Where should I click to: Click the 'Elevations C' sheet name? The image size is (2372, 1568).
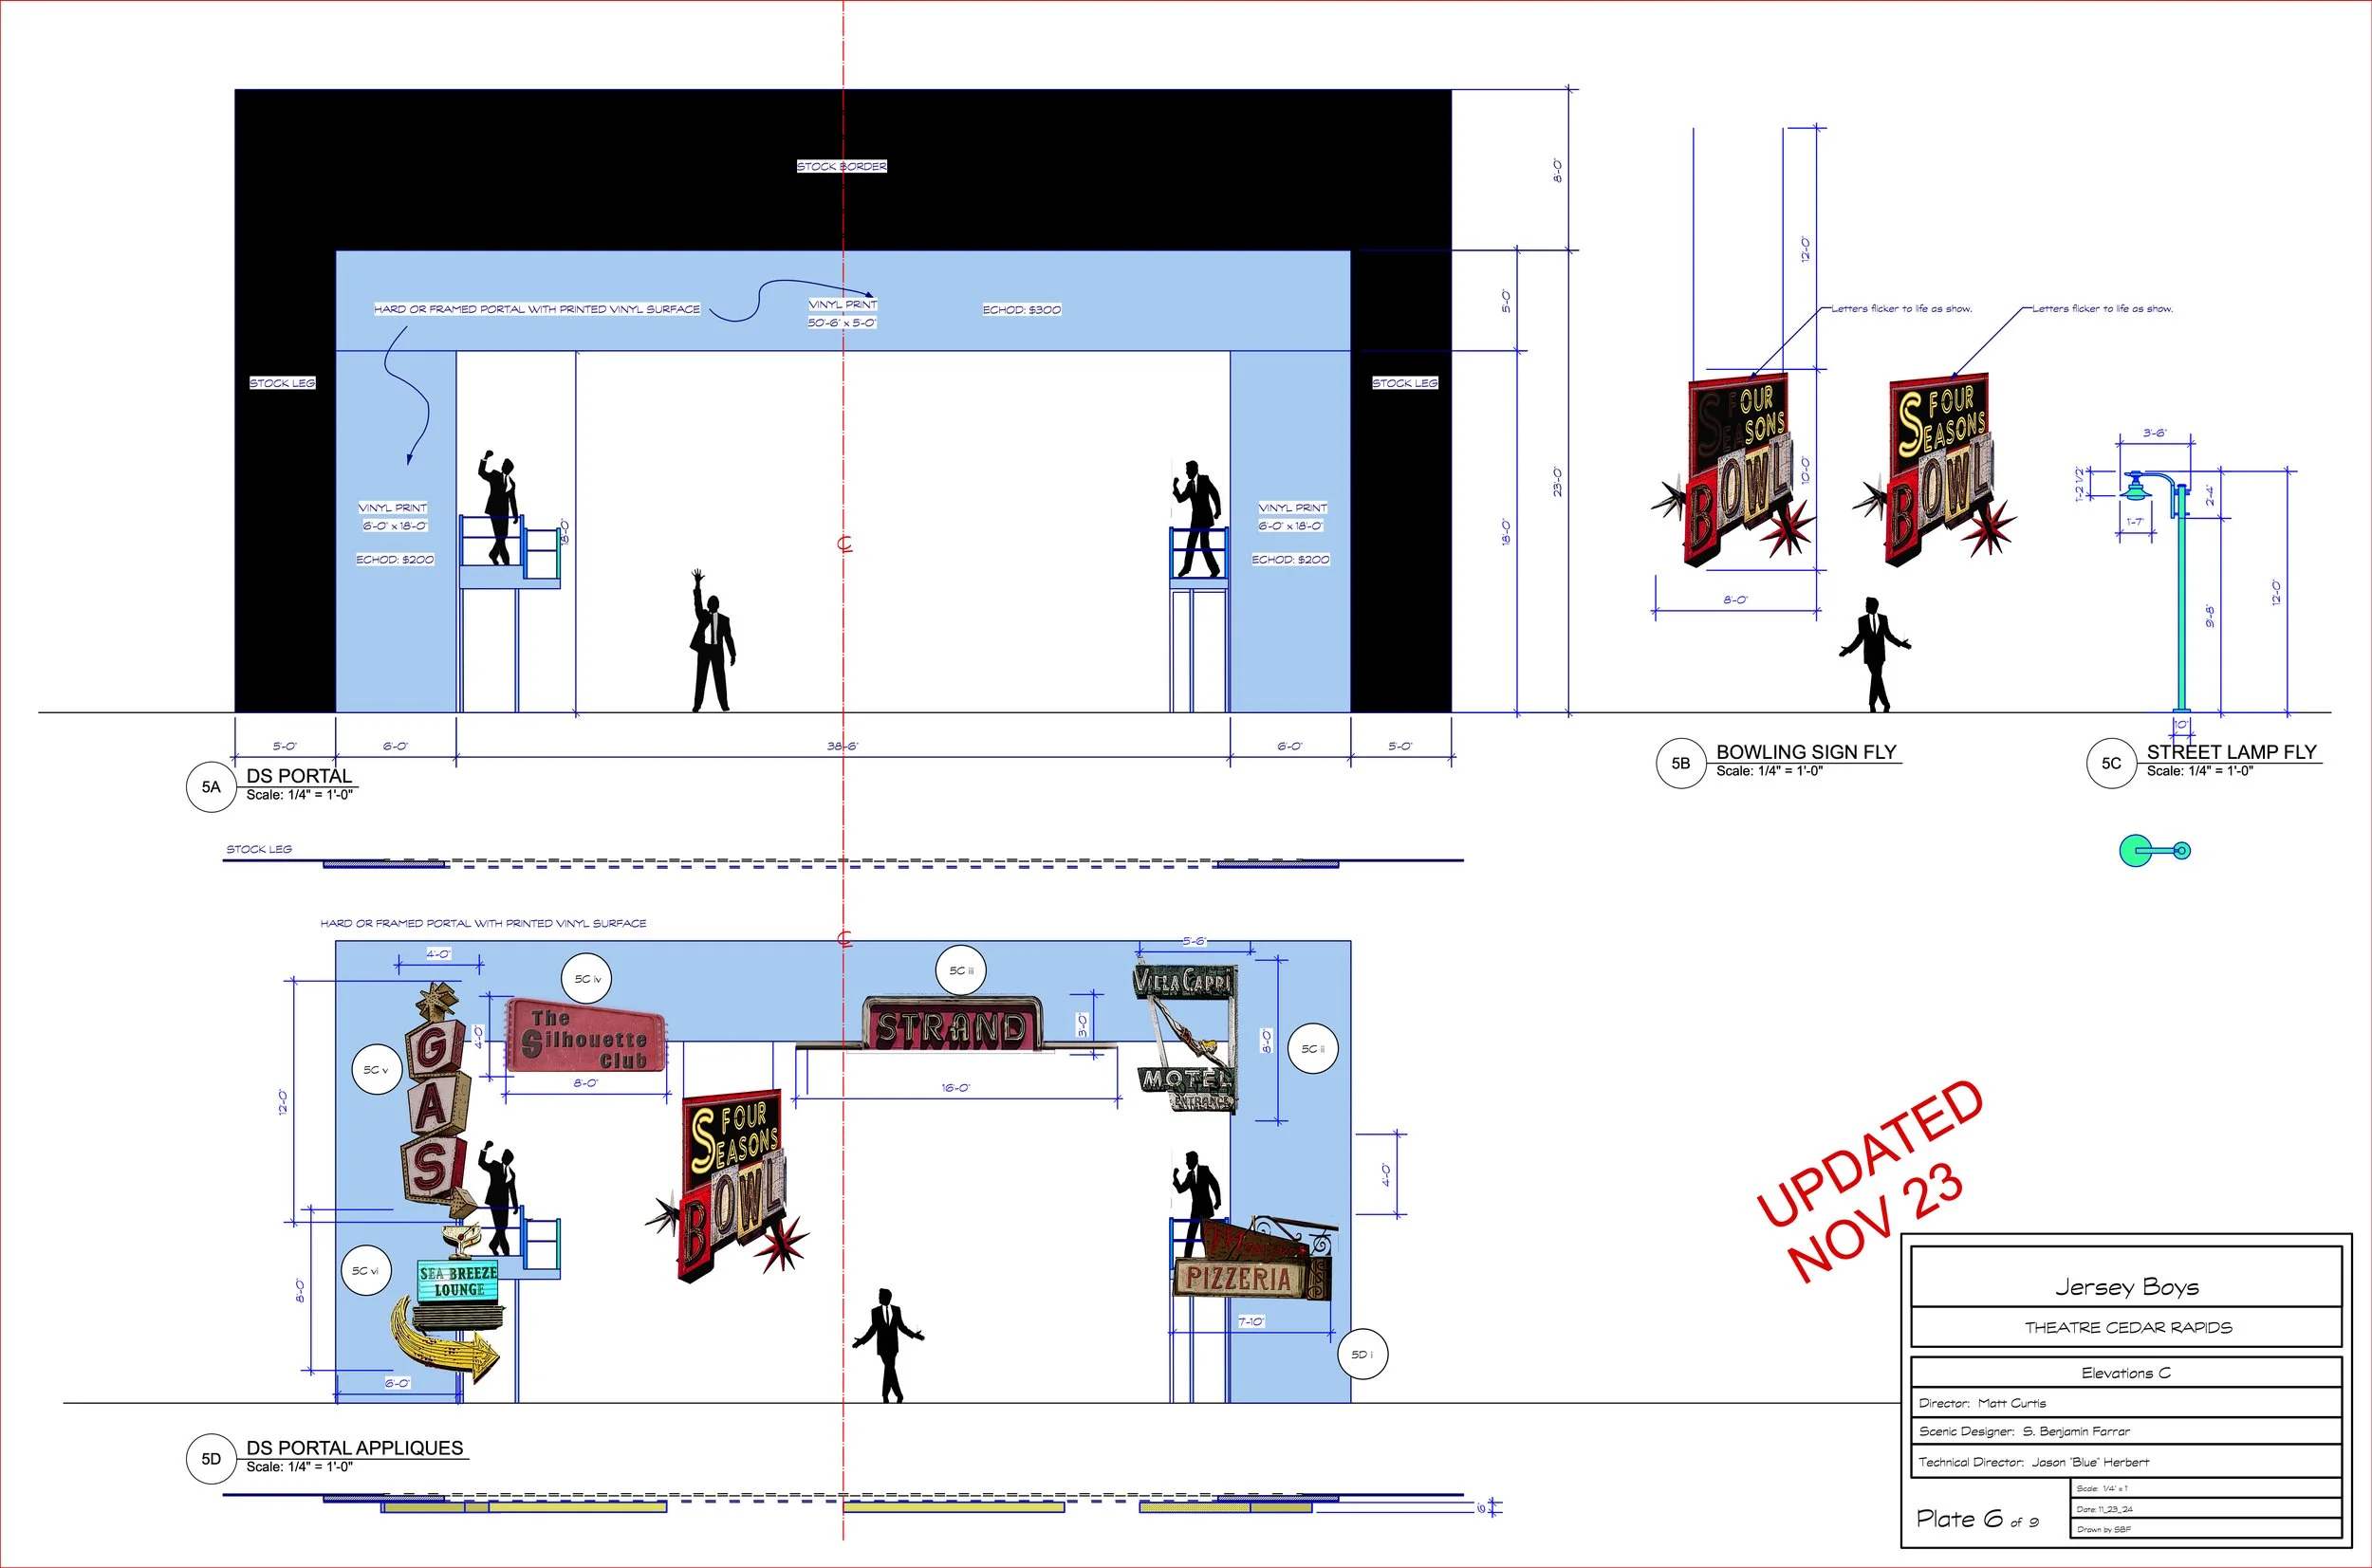point(2126,1373)
